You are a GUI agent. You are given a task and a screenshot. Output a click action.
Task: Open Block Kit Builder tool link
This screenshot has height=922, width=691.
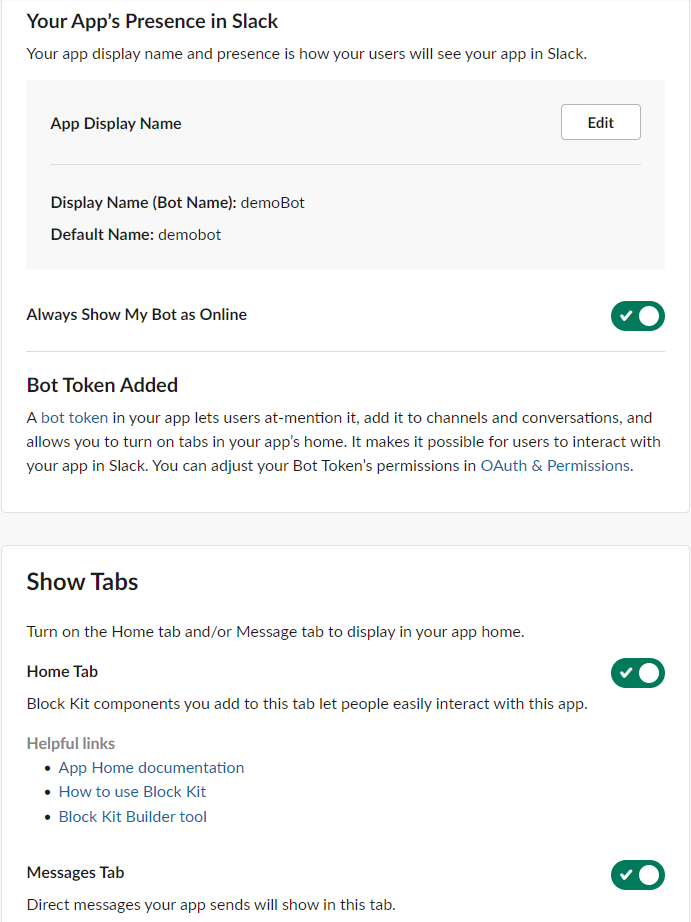click(133, 816)
